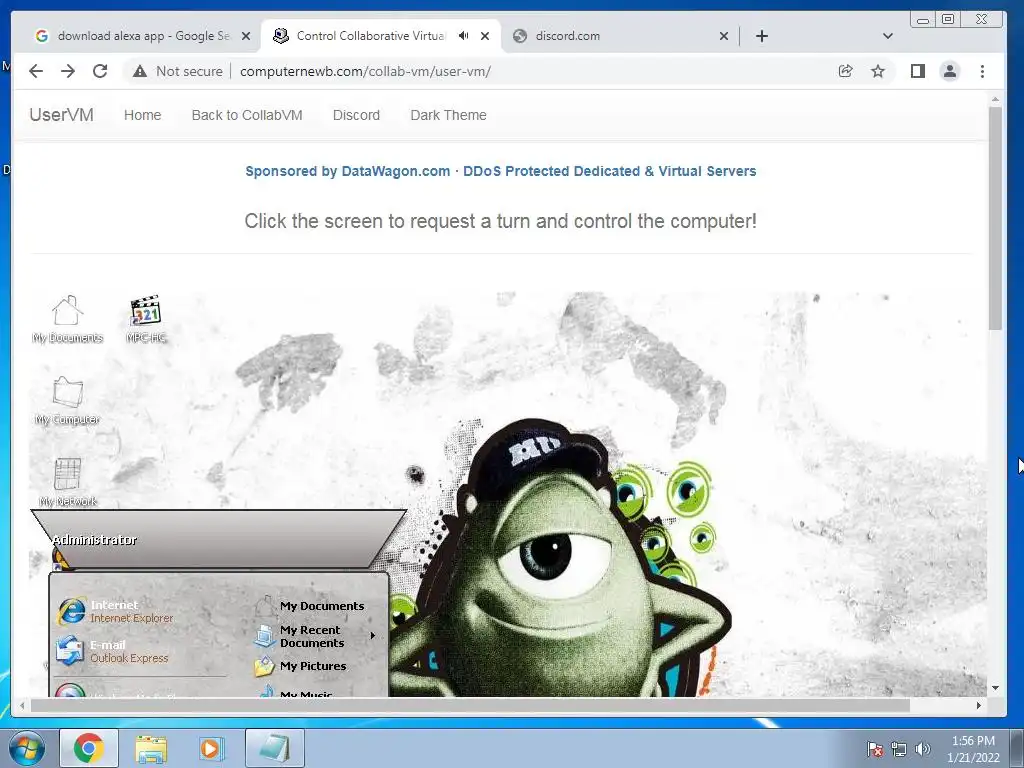
Task: Open Chrome's side panel icon
Action: point(918,71)
